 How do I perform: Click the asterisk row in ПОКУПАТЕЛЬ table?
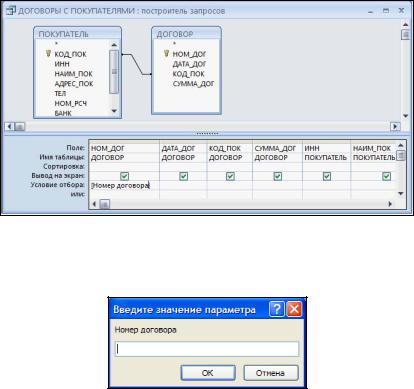(56, 44)
